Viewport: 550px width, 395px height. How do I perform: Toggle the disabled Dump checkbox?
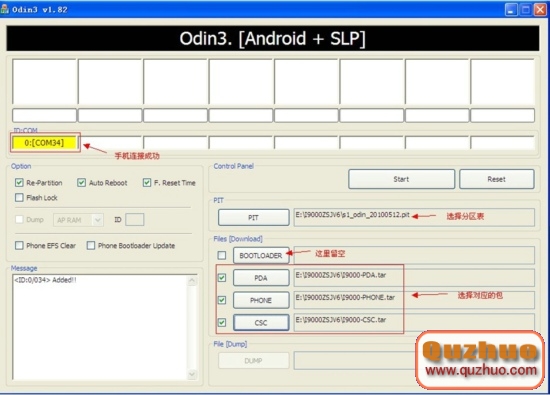coord(19,219)
